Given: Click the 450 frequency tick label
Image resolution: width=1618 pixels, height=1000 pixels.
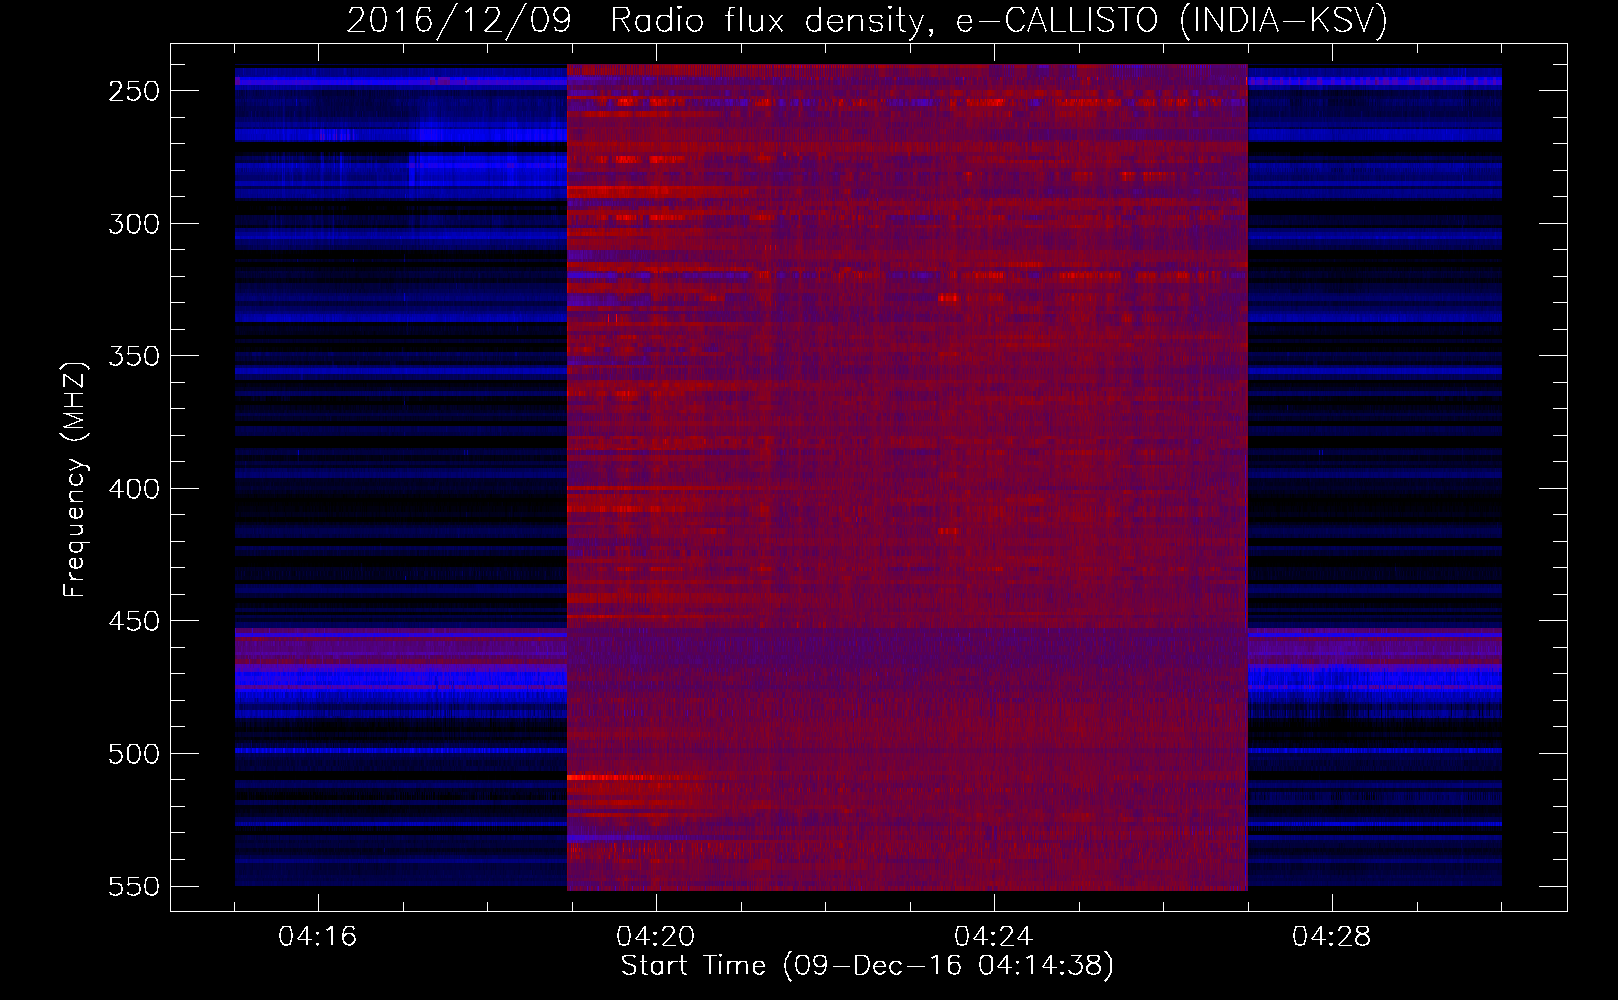Looking at the screenshot, I should 134,622.
